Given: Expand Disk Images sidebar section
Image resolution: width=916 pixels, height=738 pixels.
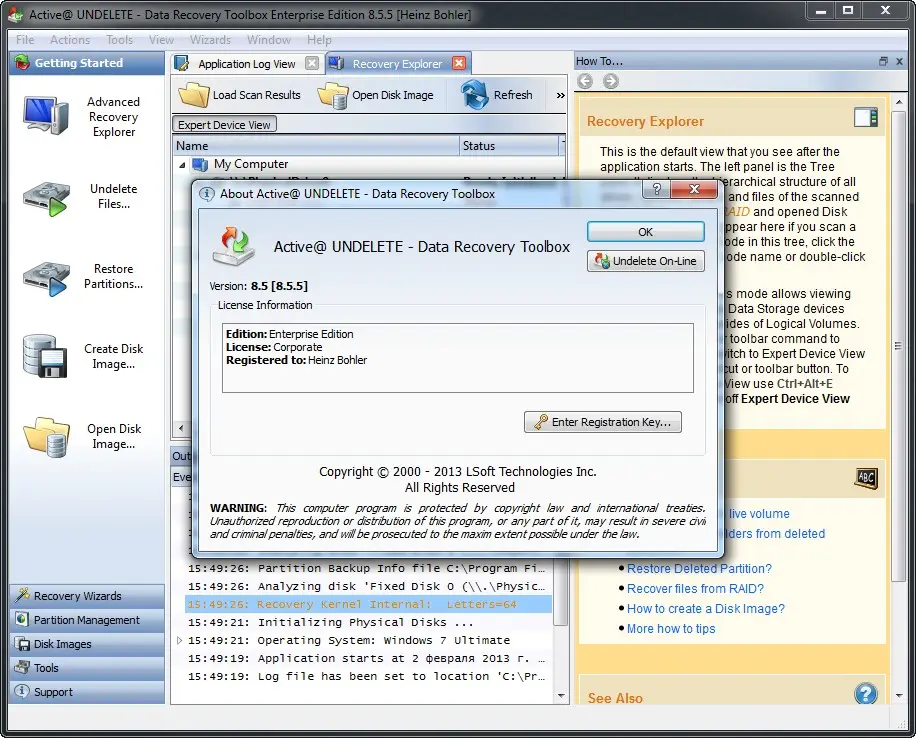Looking at the screenshot, I should click(x=86, y=644).
